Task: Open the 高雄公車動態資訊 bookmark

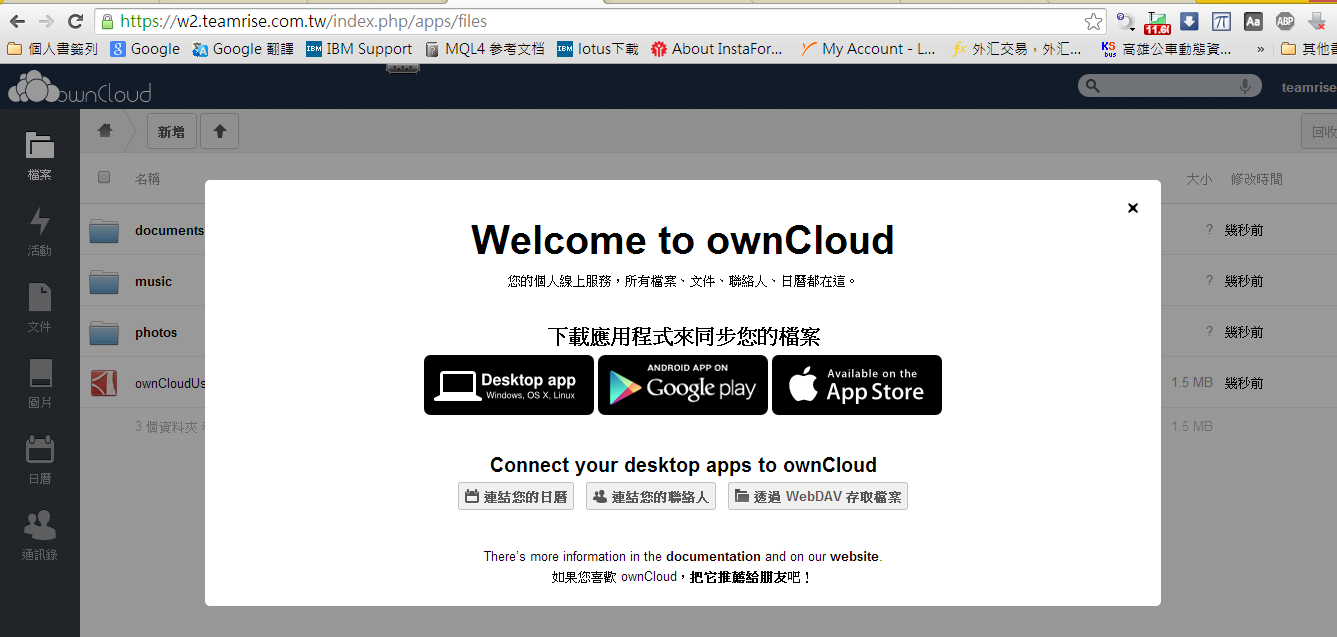Action: pyautogui.click(x=1166, y=48)
